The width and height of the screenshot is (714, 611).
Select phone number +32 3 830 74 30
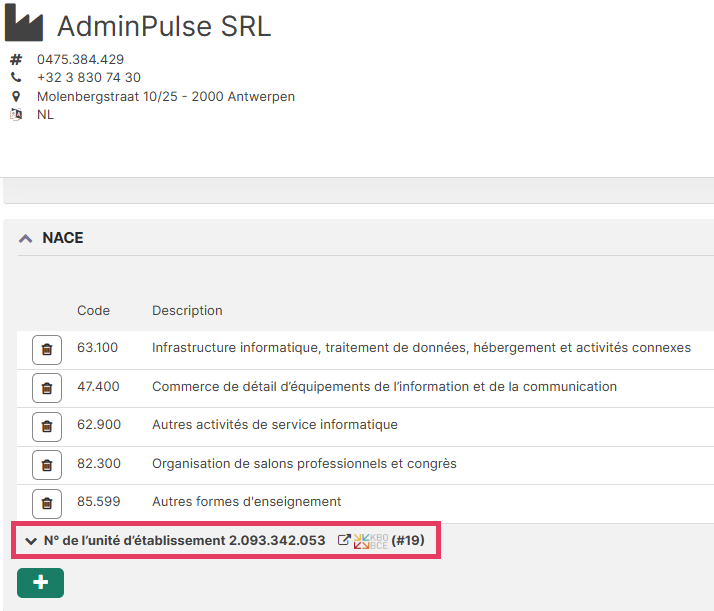(89, 77)
